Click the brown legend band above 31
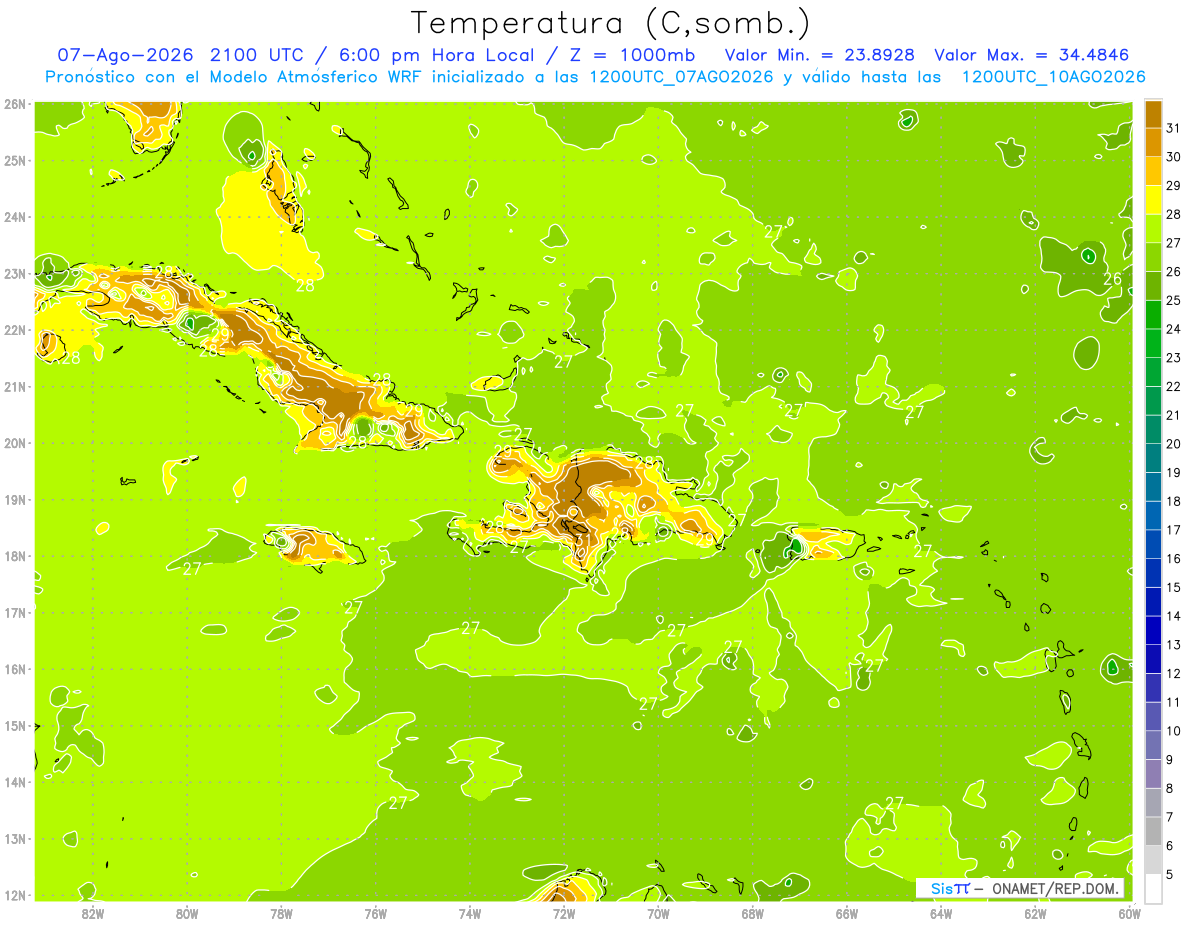This screenshot has height=927, width=1200. click(x=1153, y=113)
